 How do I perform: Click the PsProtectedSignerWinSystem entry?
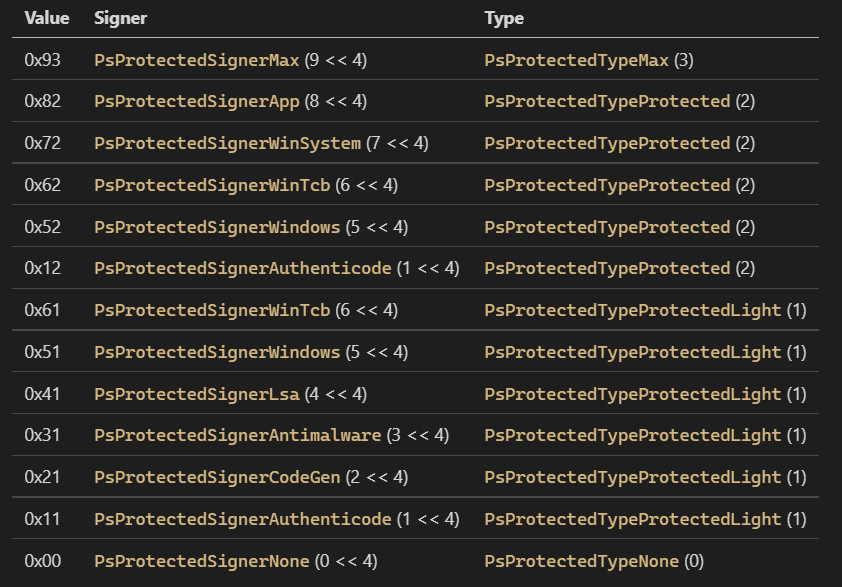click(x=227, y=143)
